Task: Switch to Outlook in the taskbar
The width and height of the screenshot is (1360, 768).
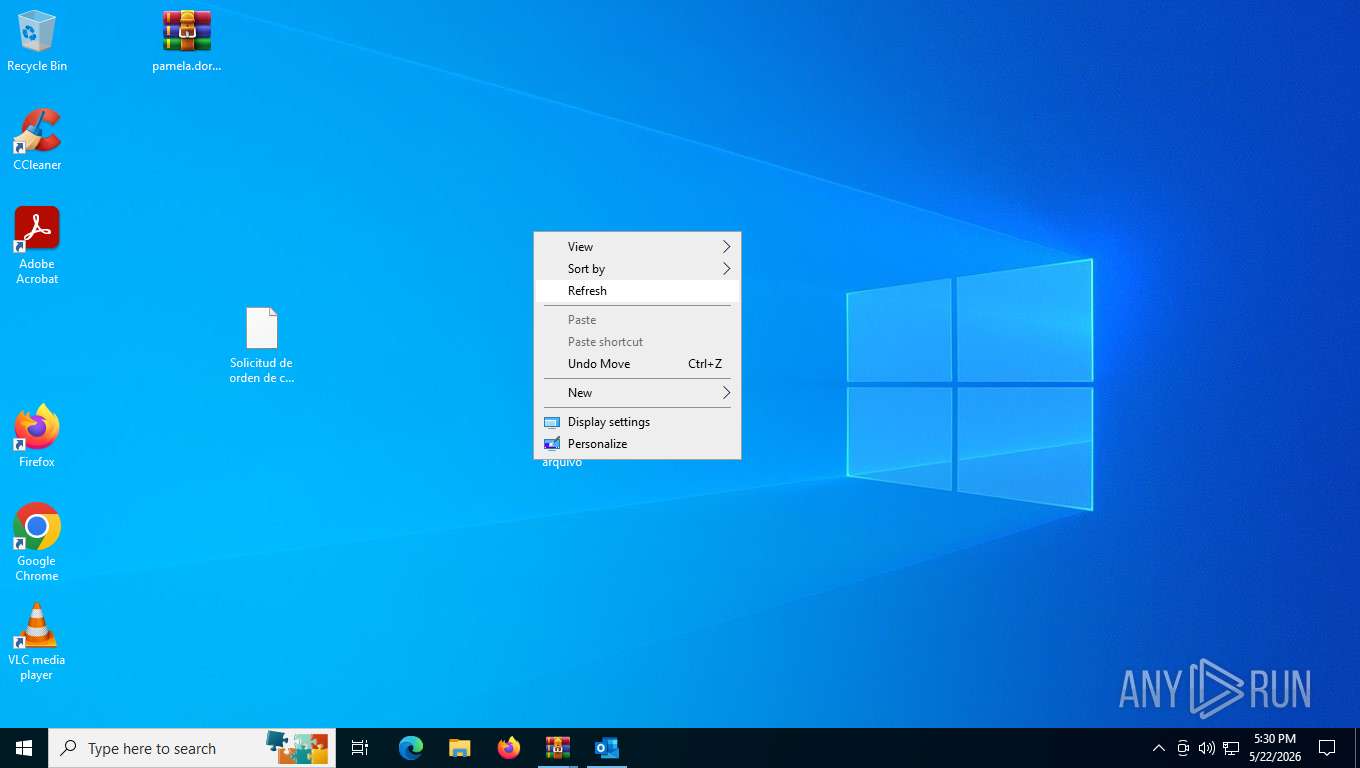Action: 607,748
